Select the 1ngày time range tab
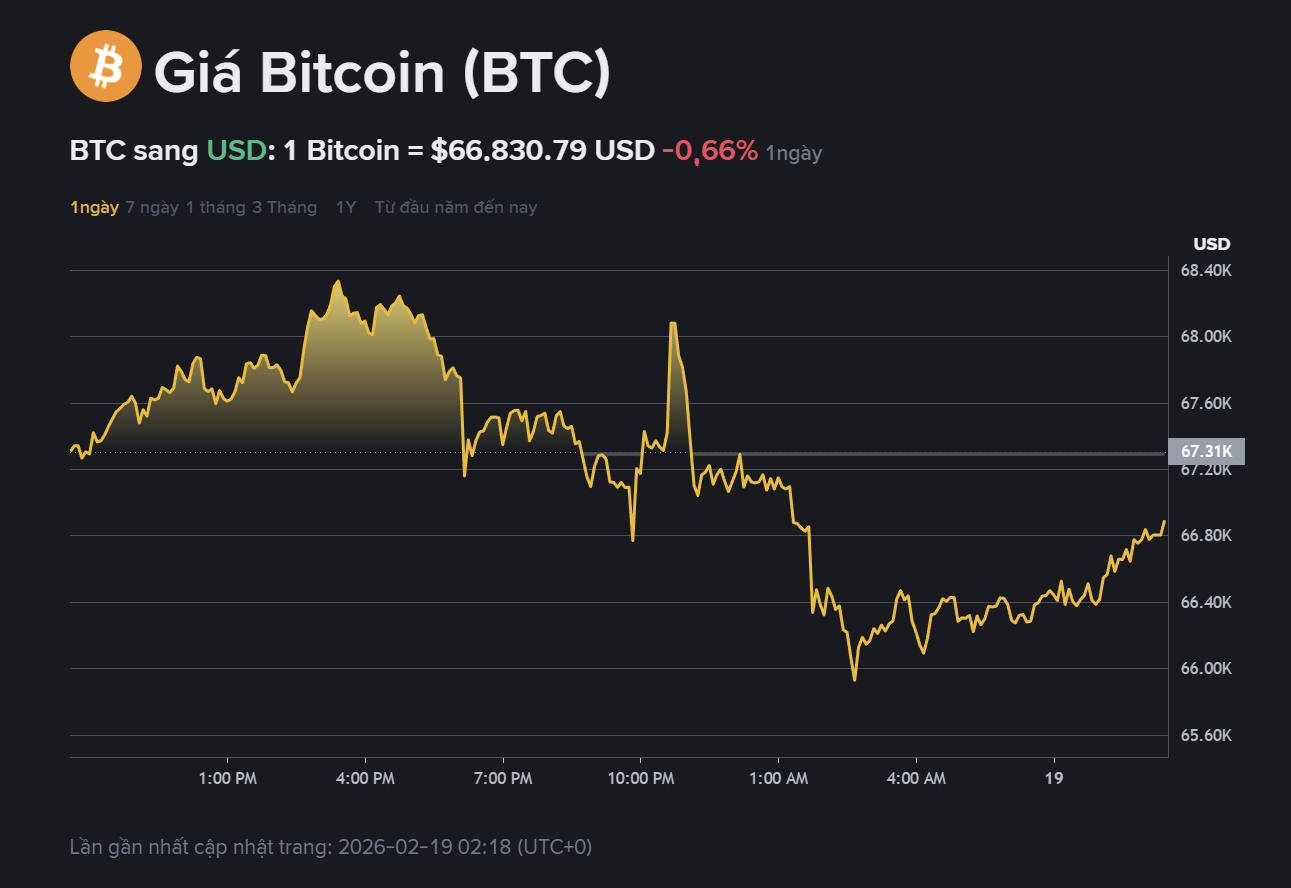Screen dimensions: 1291x888 point(94,208)
